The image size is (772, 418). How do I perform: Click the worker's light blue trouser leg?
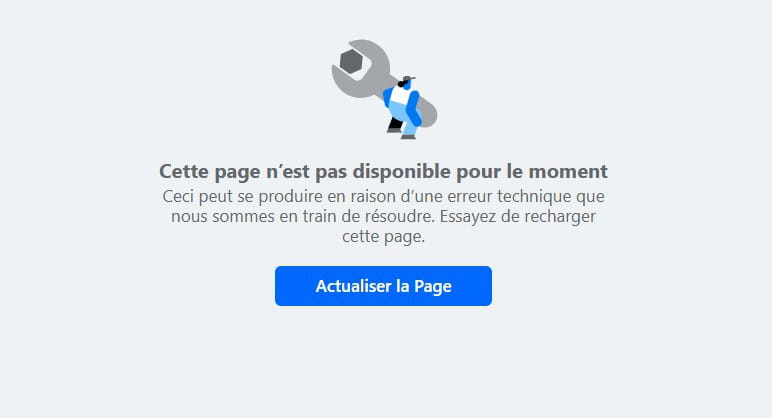click(x=410, y=127)
